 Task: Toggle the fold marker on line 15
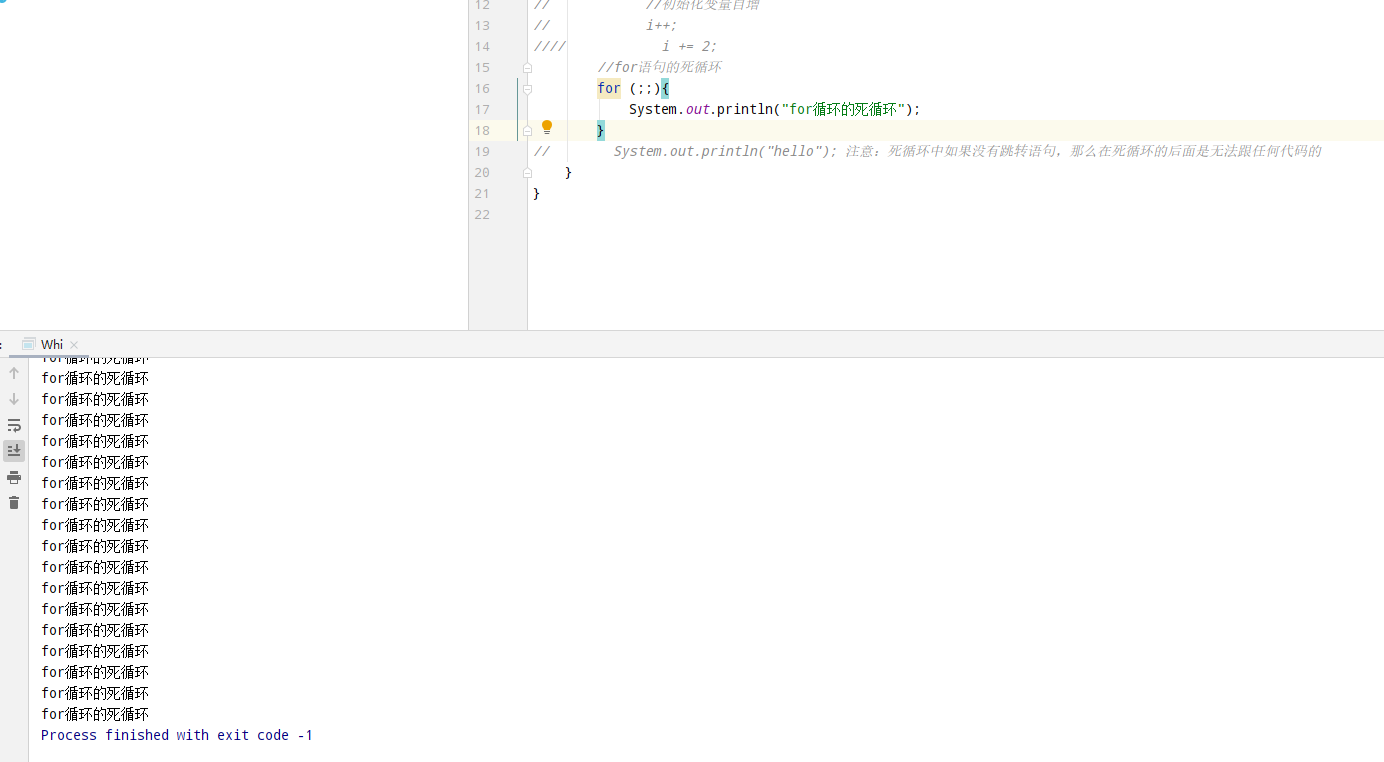click(x=527, y=68)
